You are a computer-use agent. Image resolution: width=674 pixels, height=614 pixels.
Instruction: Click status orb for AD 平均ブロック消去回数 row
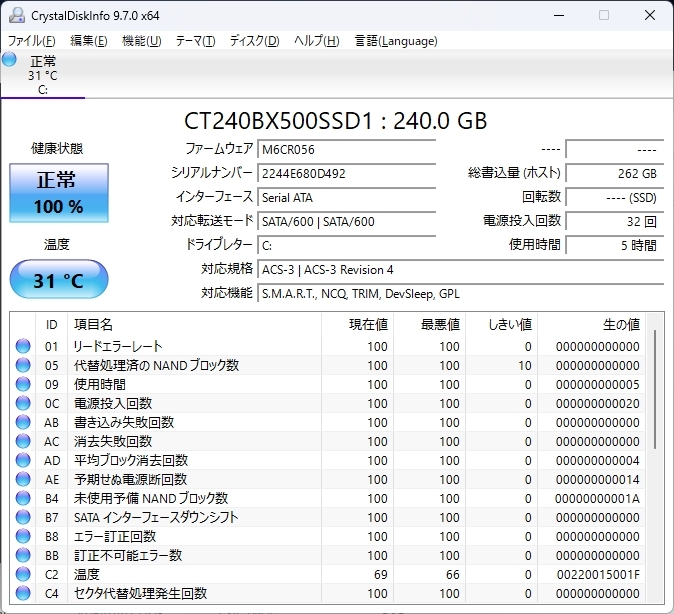tap(23, 460)
